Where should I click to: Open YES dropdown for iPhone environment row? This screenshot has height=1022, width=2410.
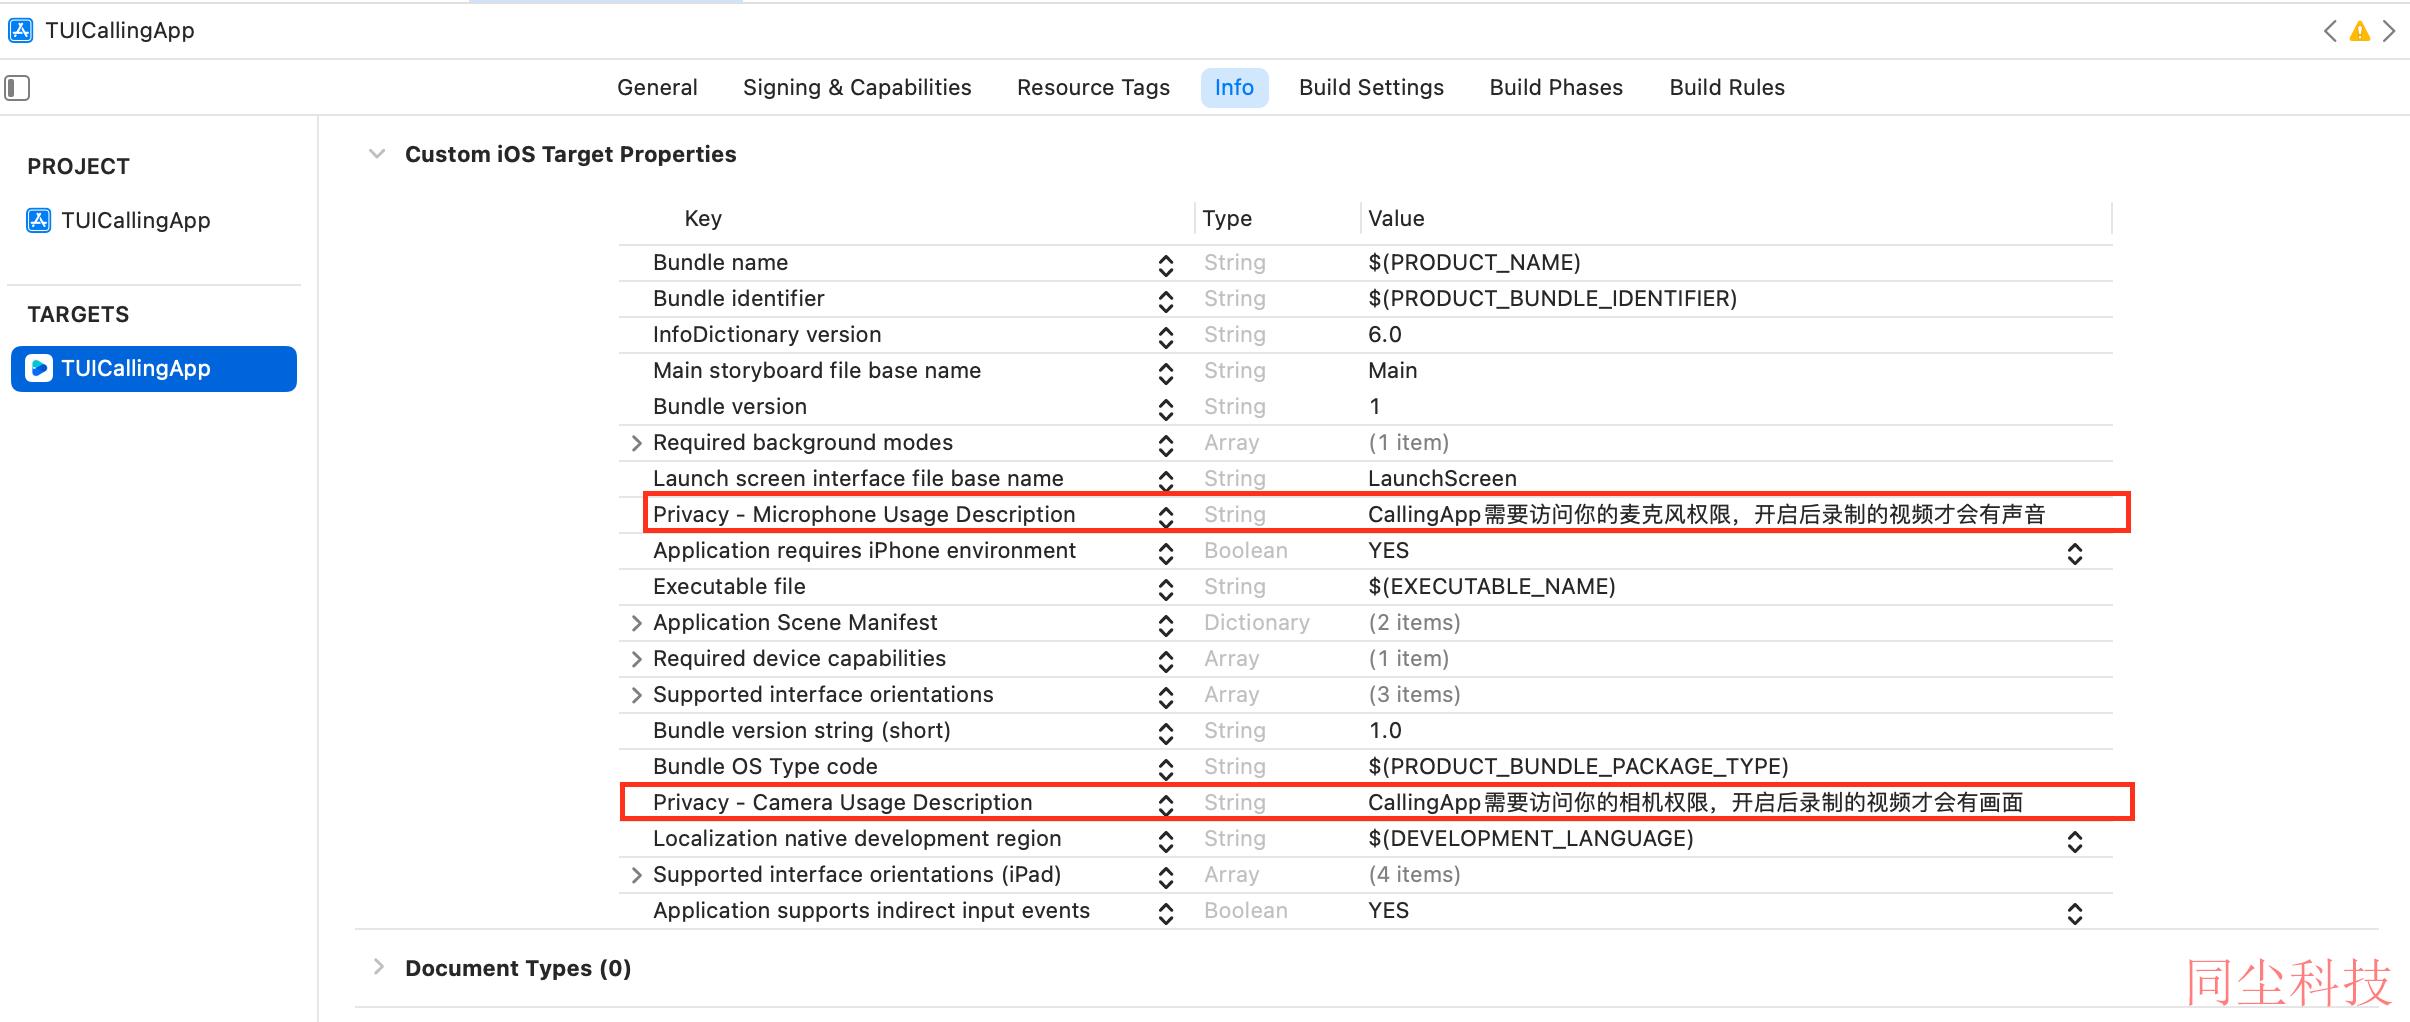2075,553
